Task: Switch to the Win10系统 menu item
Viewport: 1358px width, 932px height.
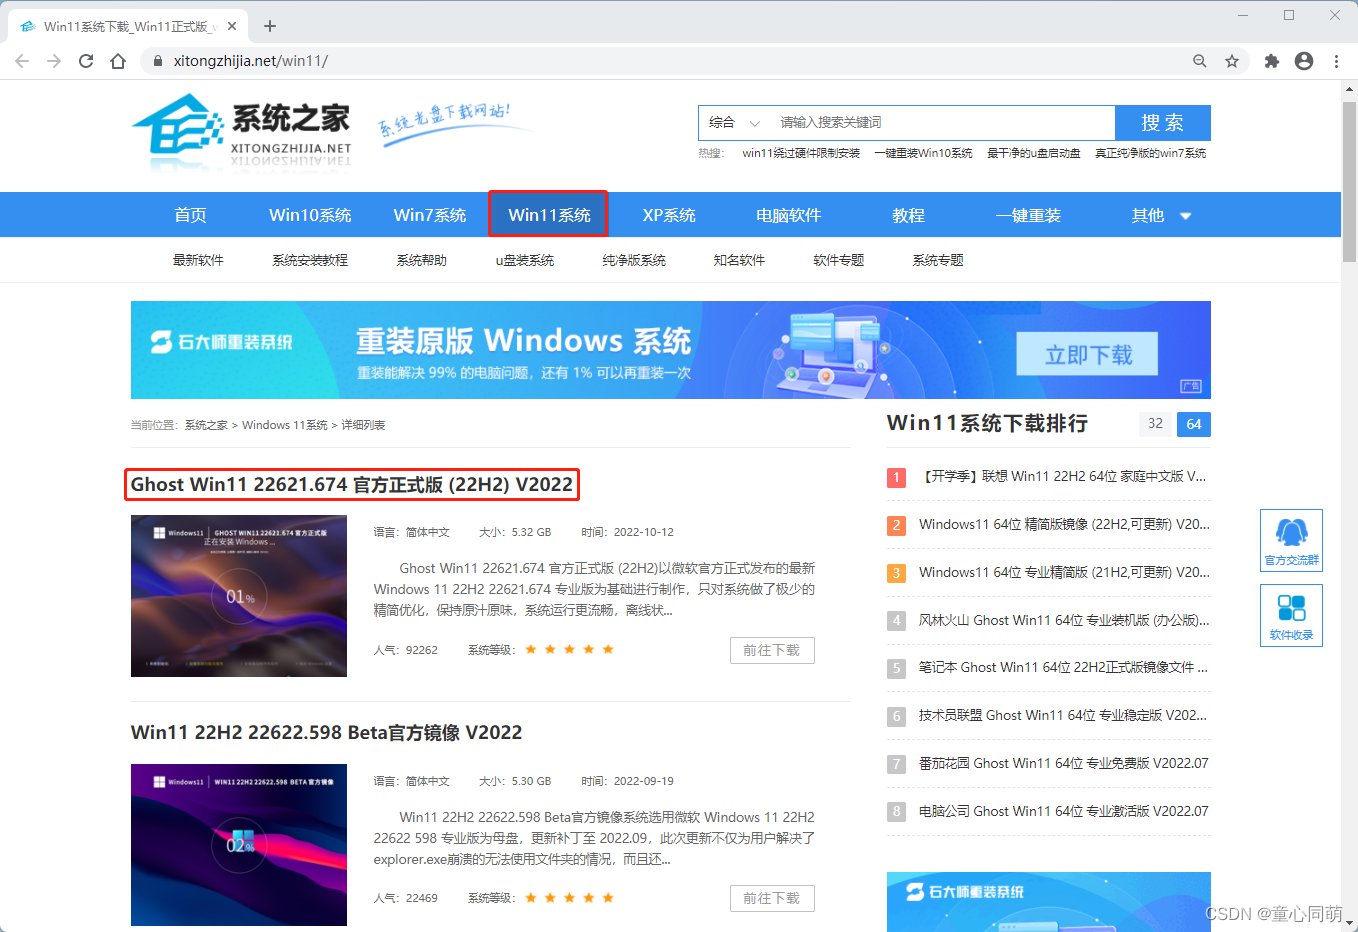Action: 310,214
